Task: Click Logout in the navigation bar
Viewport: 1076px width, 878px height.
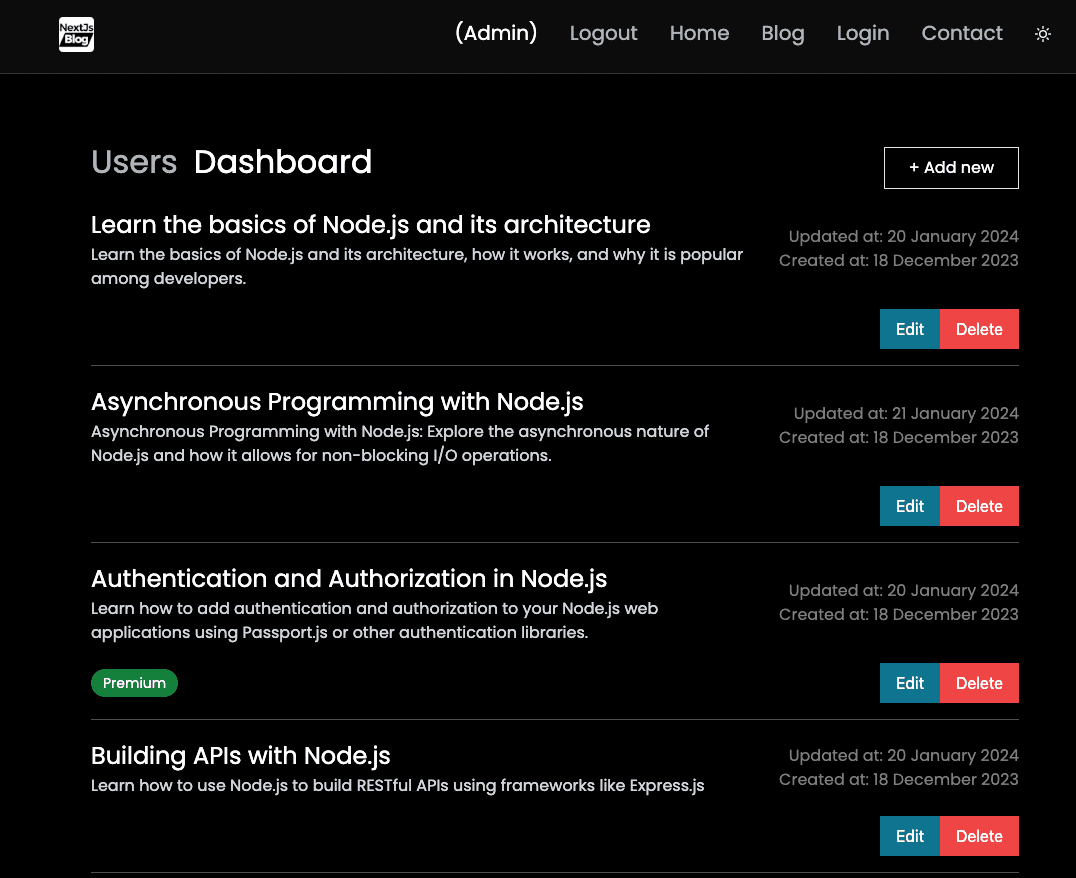Action: (x=603, y=33)
